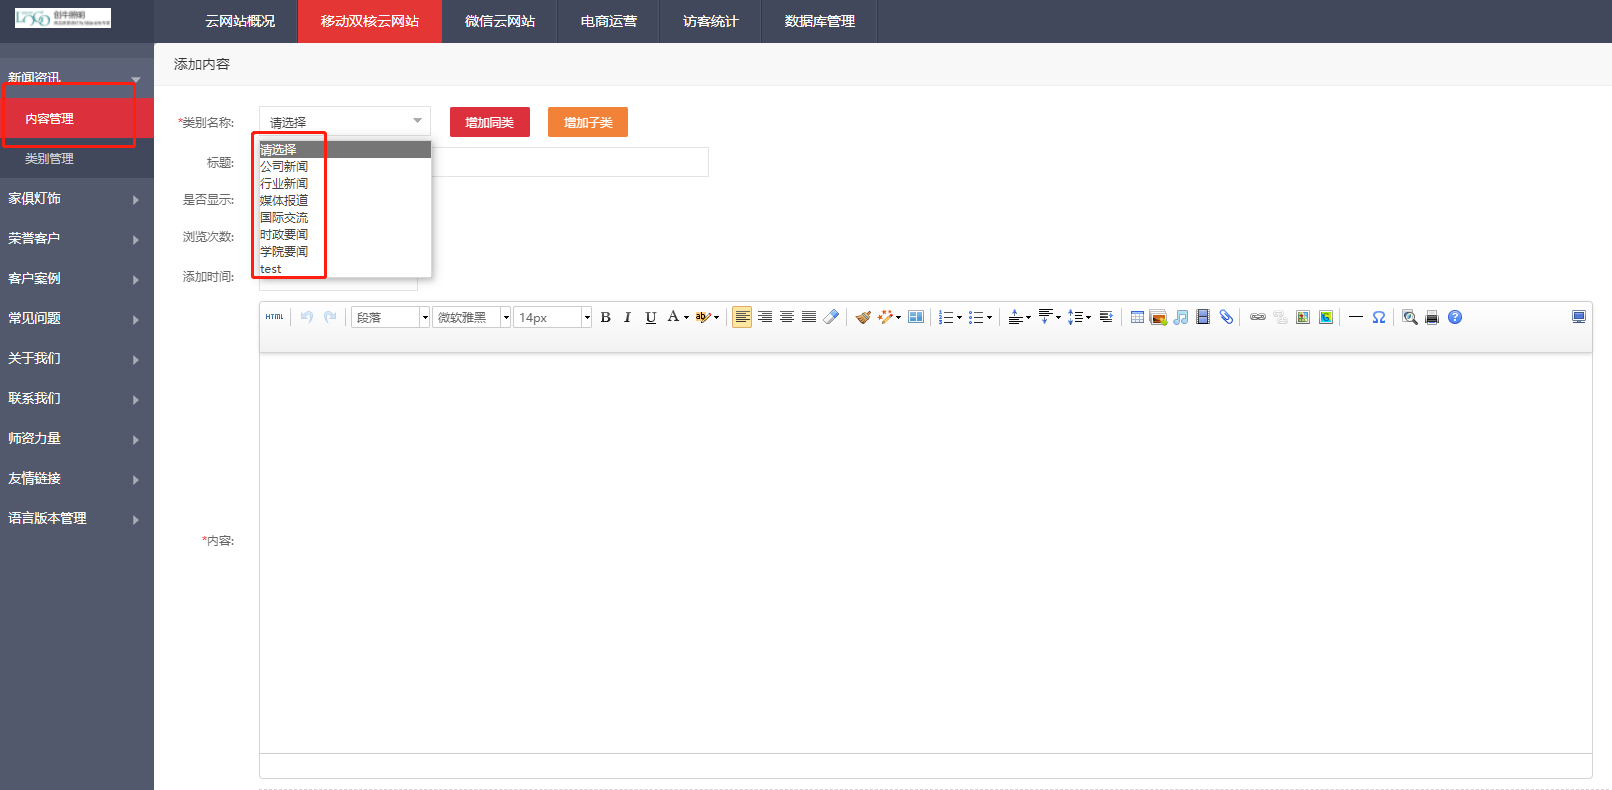The width and height of the screenshot is (1612, 790).
Task: Open paragraph format dropdown 段落
Action: [x=390, y=317]
